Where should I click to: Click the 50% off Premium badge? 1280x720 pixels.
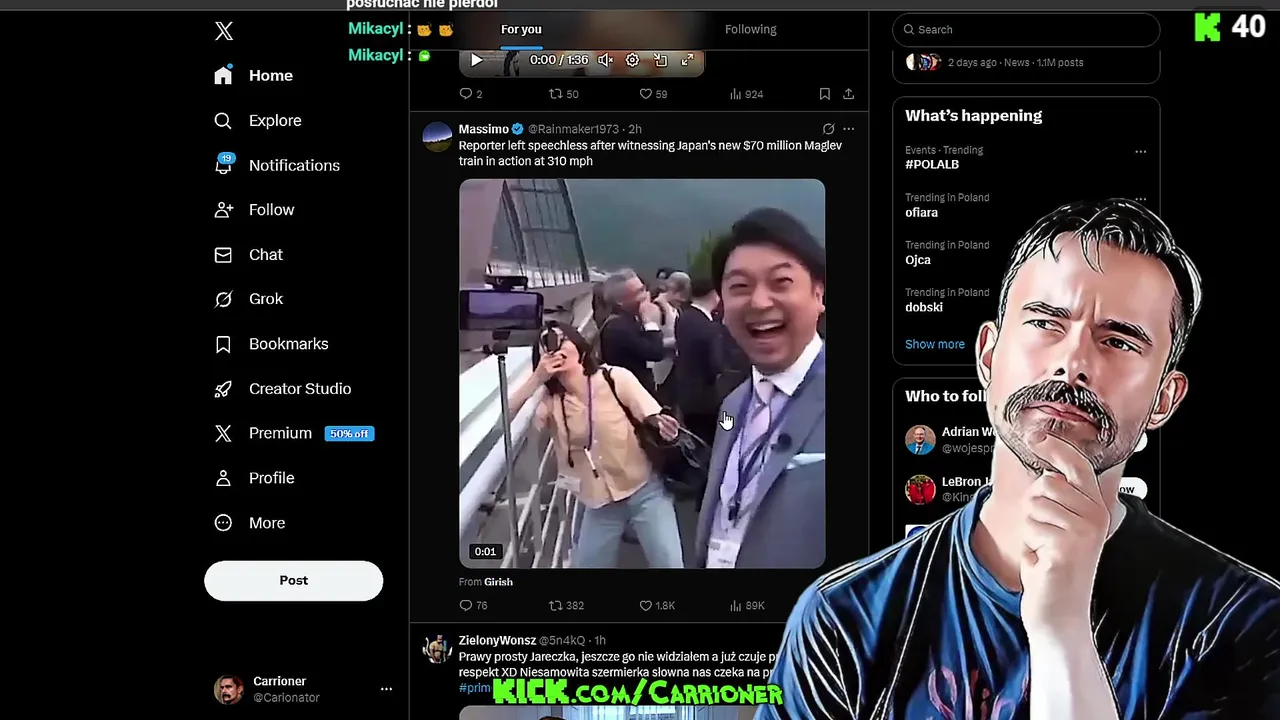350,434
